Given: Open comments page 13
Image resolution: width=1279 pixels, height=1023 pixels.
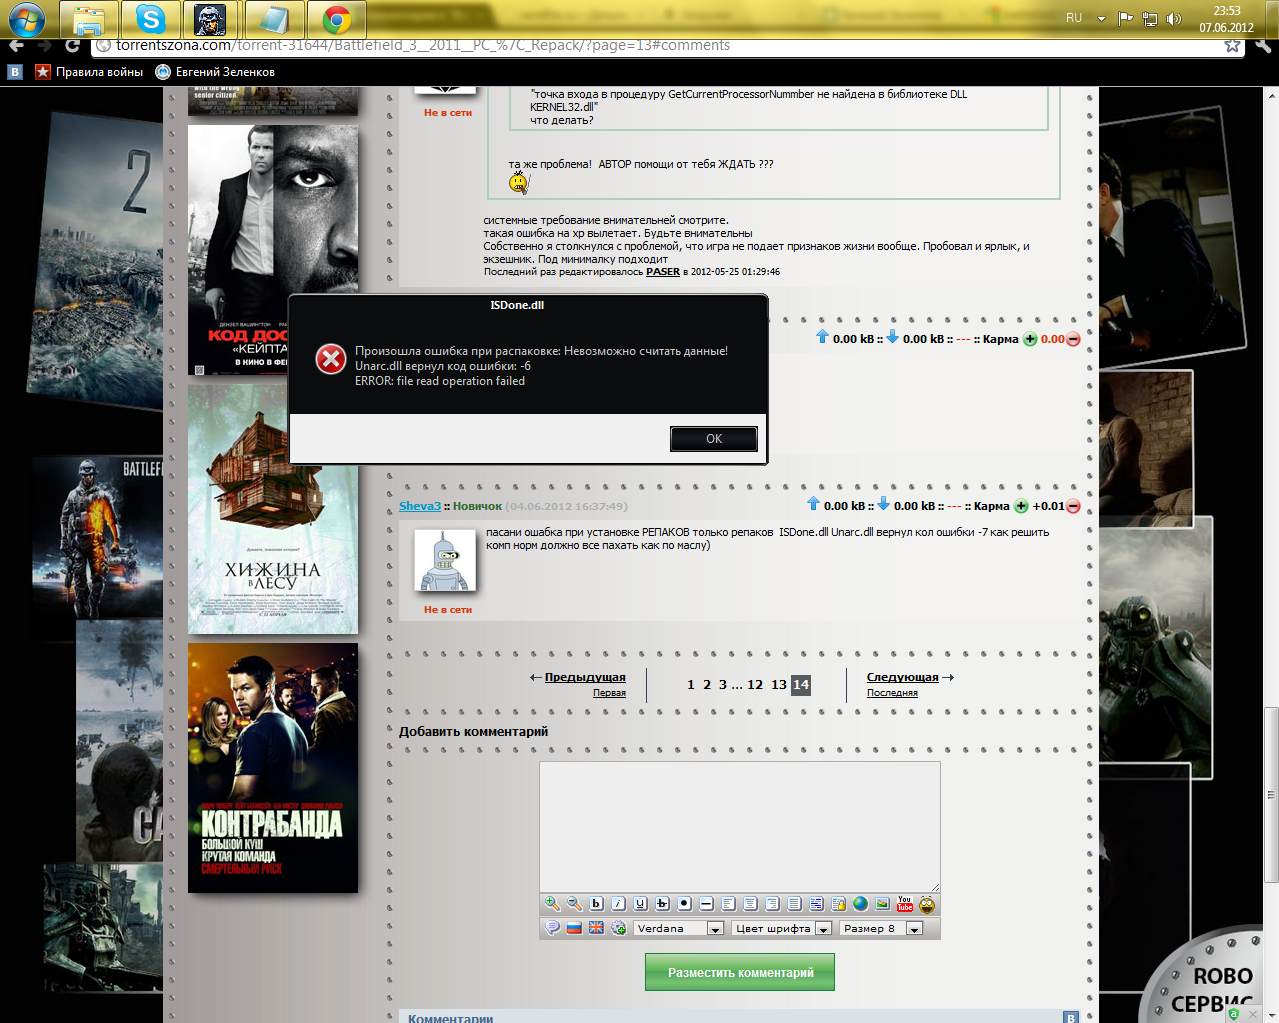Looking at the screenshot, I should point(779,685).
